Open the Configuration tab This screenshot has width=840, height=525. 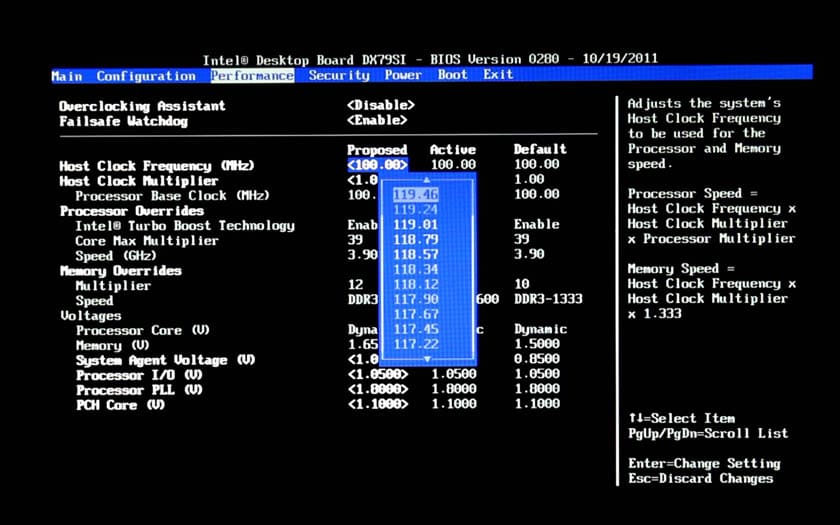click(x=146, y=76)
